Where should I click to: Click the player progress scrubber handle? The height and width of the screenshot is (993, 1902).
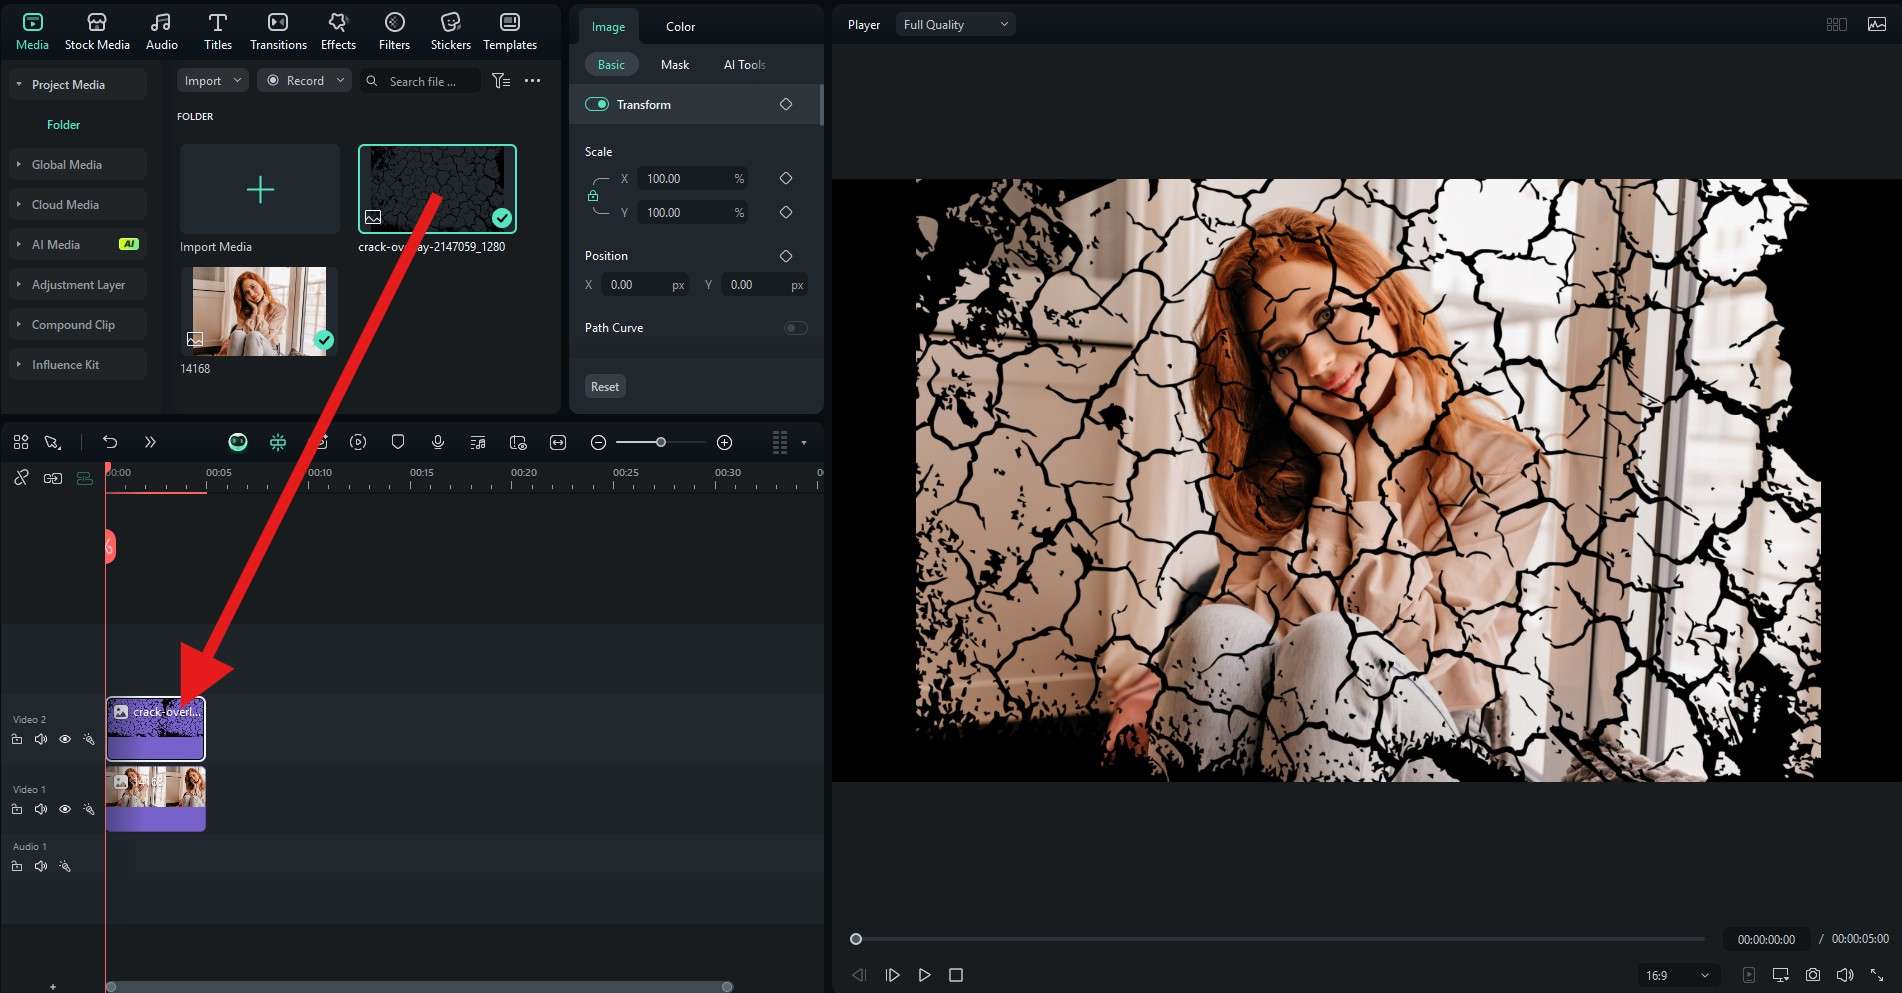click(856, 939)
